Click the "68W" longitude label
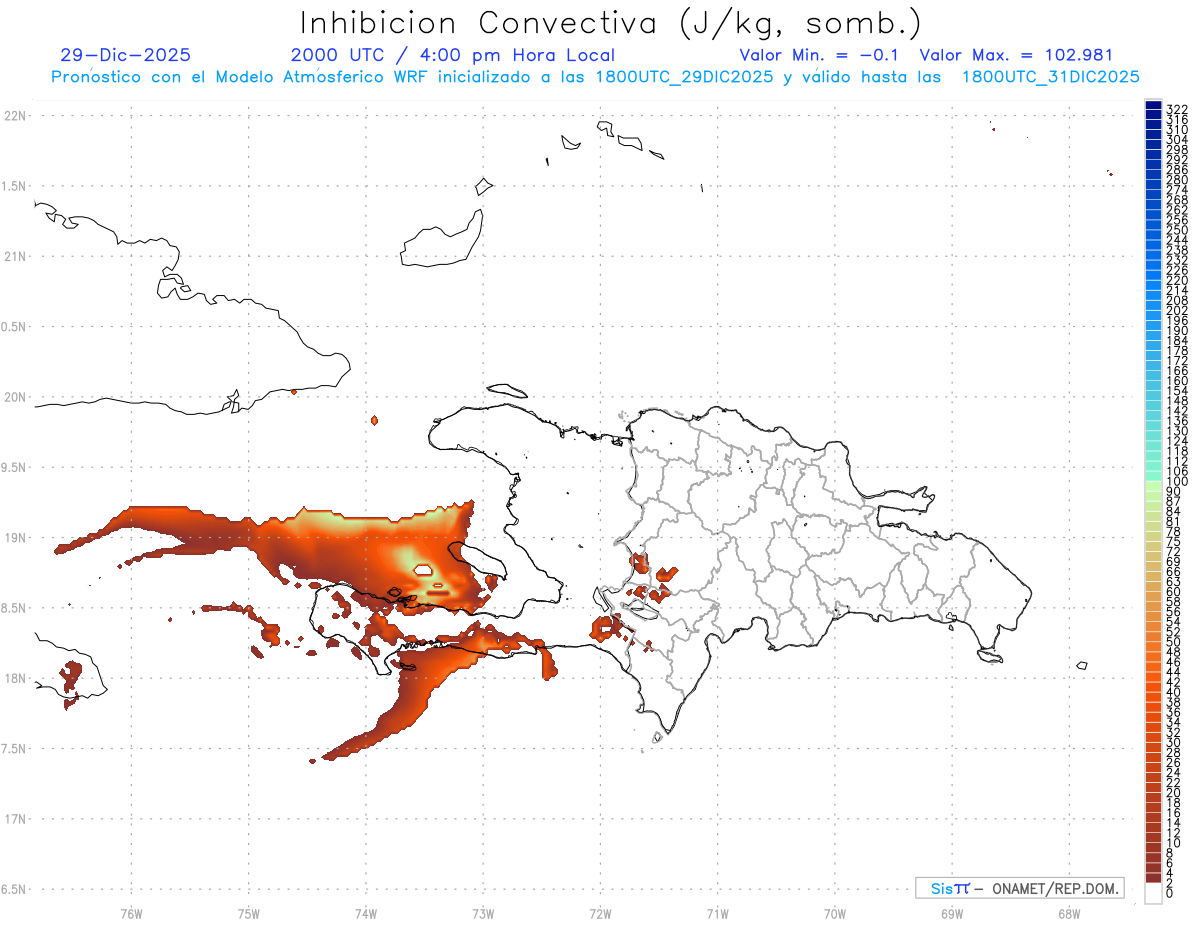Viewport: 1200px width, 927px height. pyautogui.click(x=1069, y=912)
